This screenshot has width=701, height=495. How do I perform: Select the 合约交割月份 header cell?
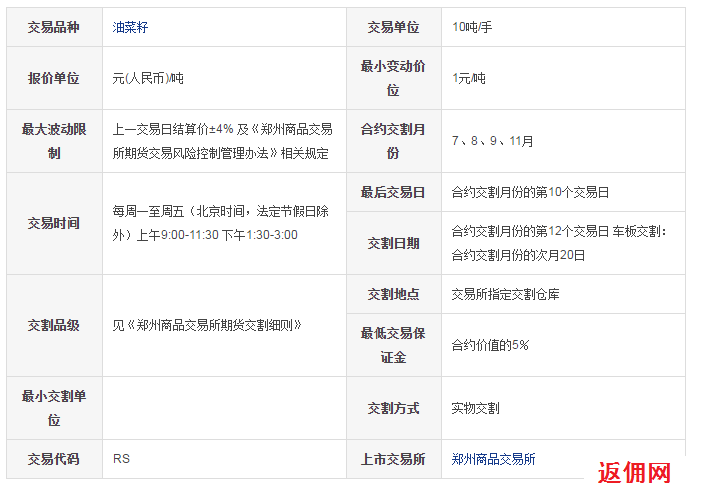pos(393,141)
